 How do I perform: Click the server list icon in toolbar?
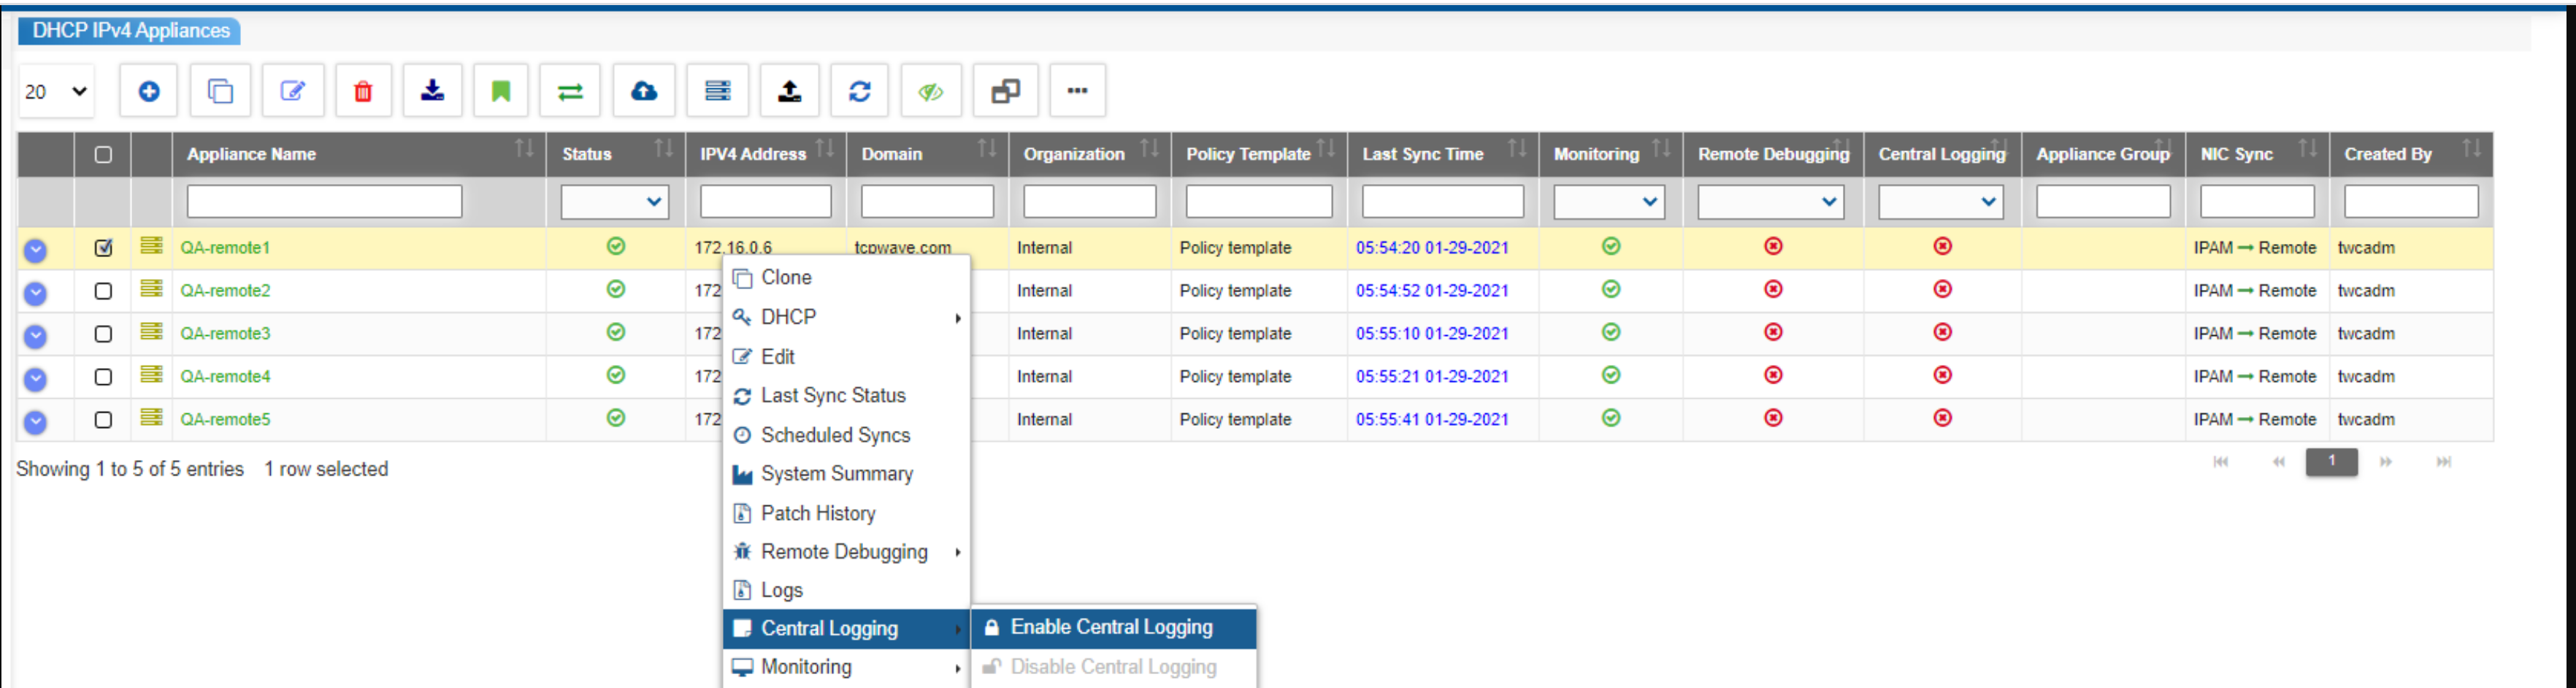tap(717, 91)
